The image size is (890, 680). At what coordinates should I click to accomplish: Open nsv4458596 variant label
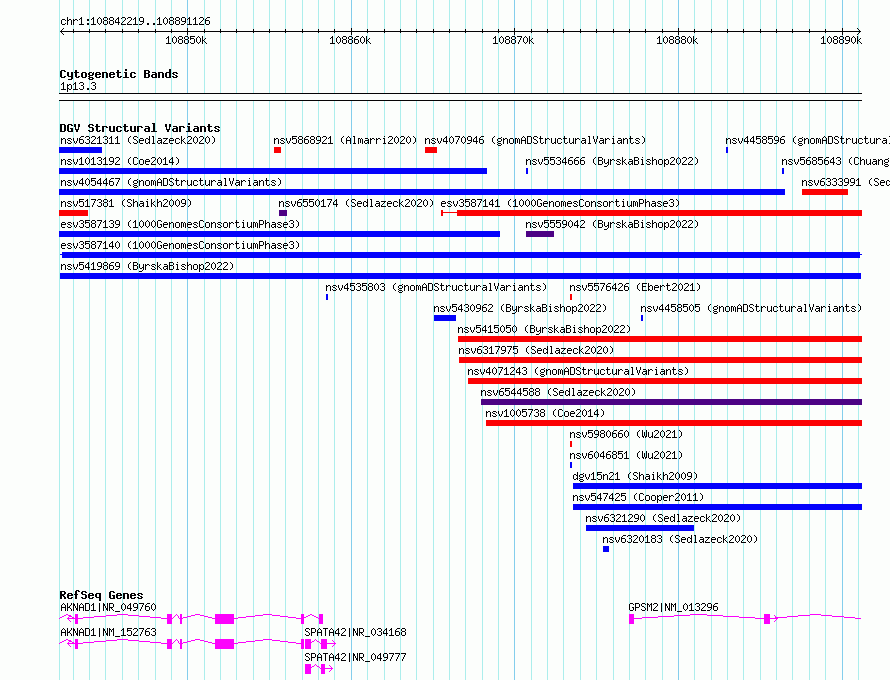(807, 140)
